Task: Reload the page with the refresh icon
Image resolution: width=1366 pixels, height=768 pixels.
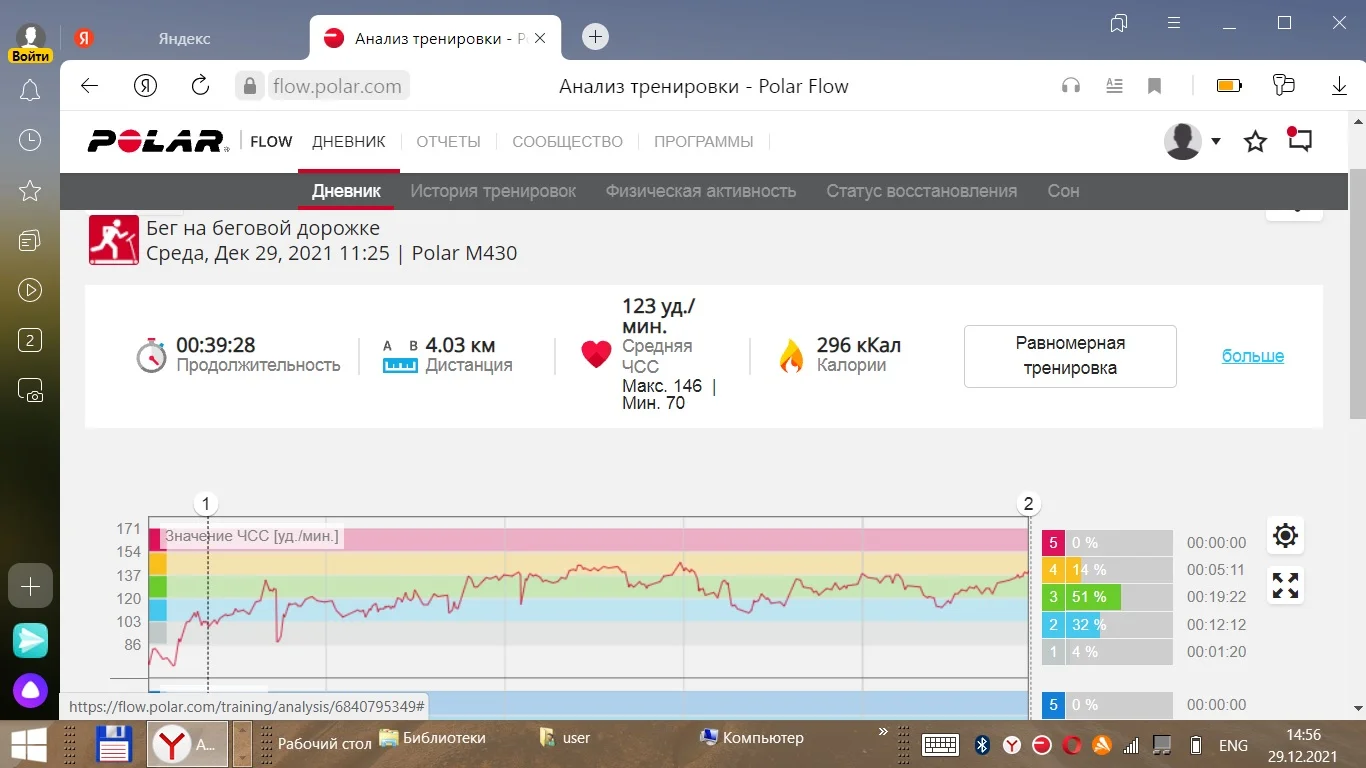Action: pos(200,86)
